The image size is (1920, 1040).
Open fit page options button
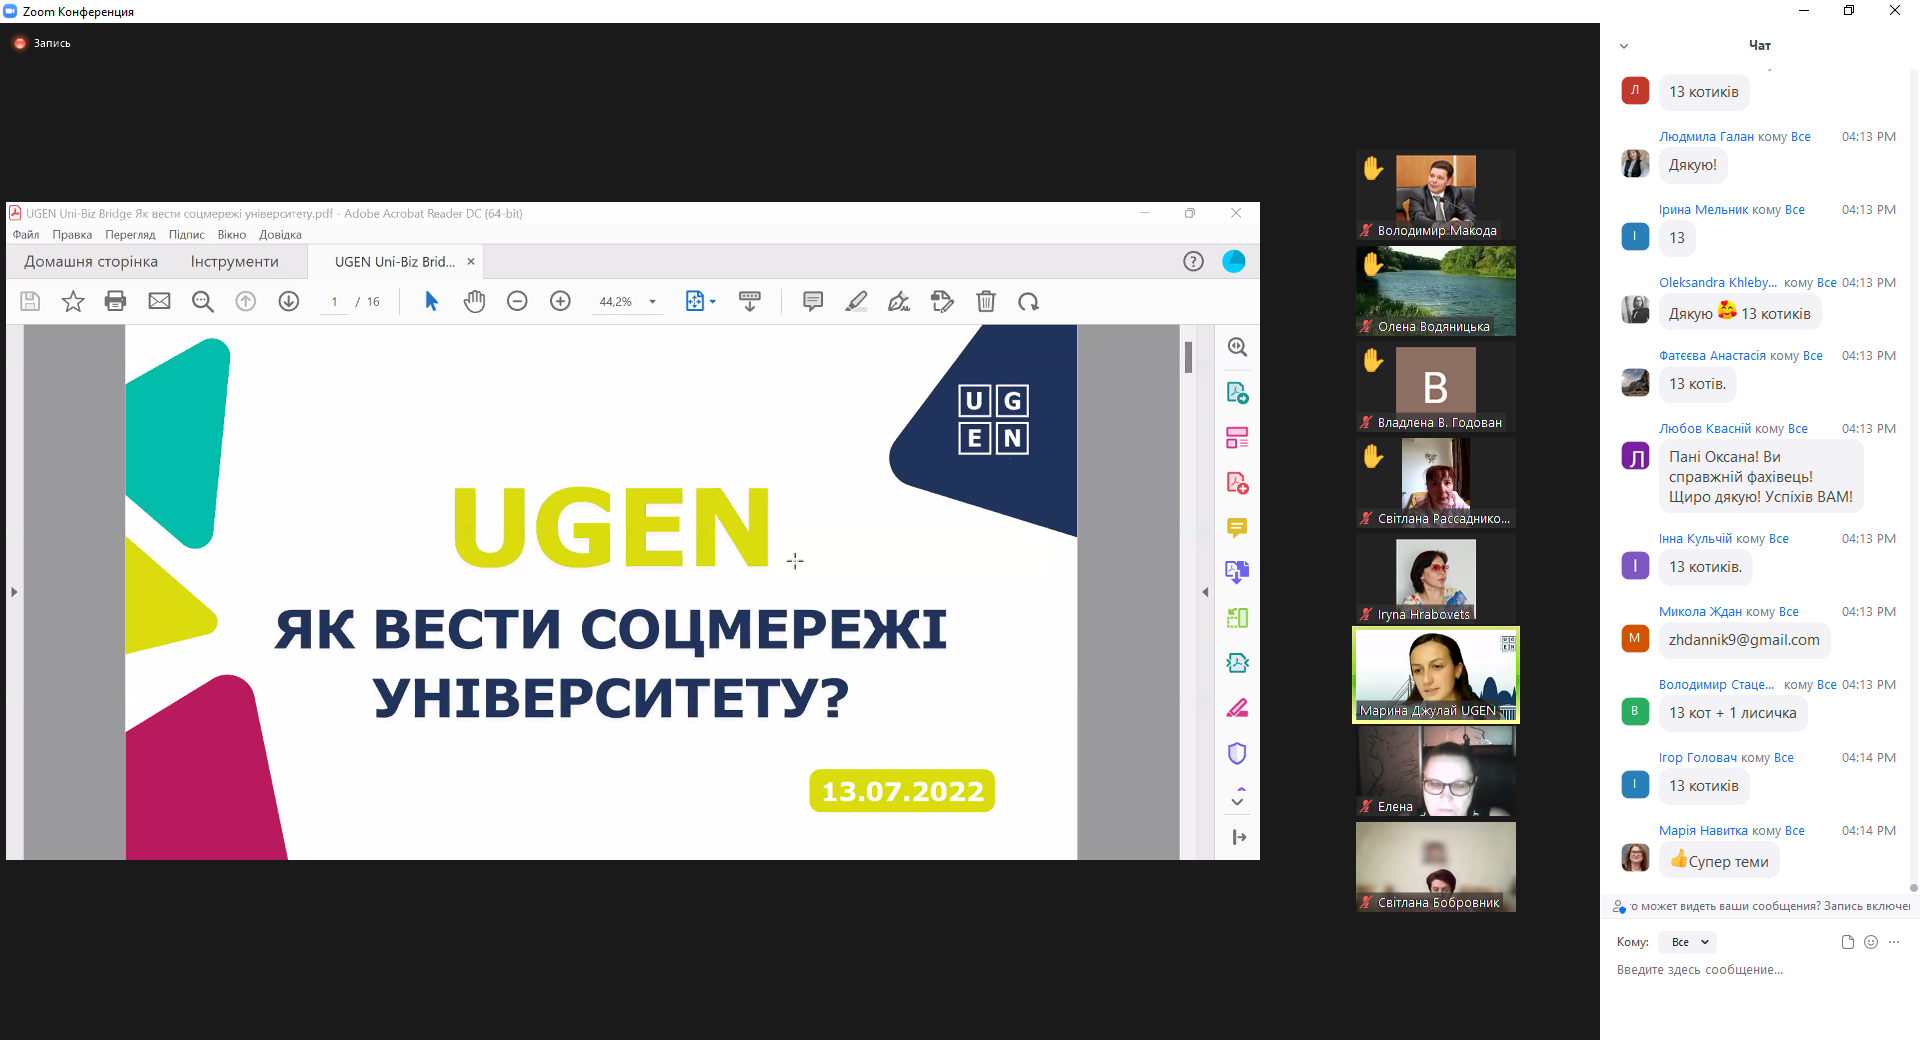700,301
